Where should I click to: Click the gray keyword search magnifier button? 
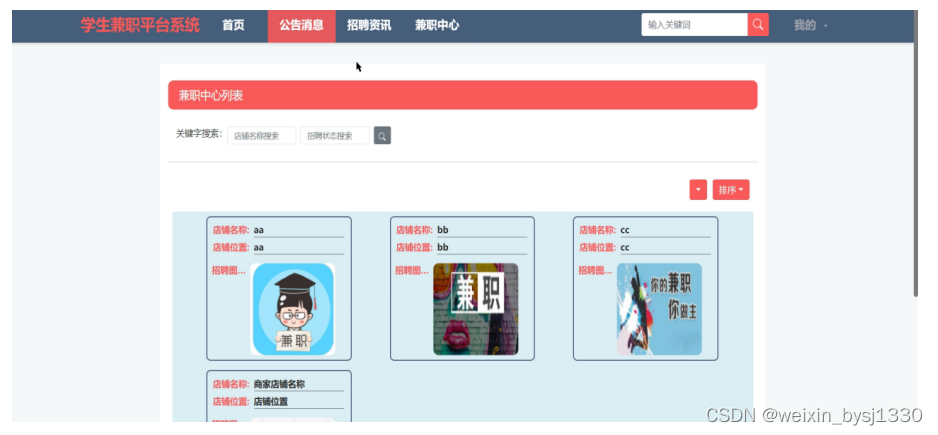coord(382,135)
